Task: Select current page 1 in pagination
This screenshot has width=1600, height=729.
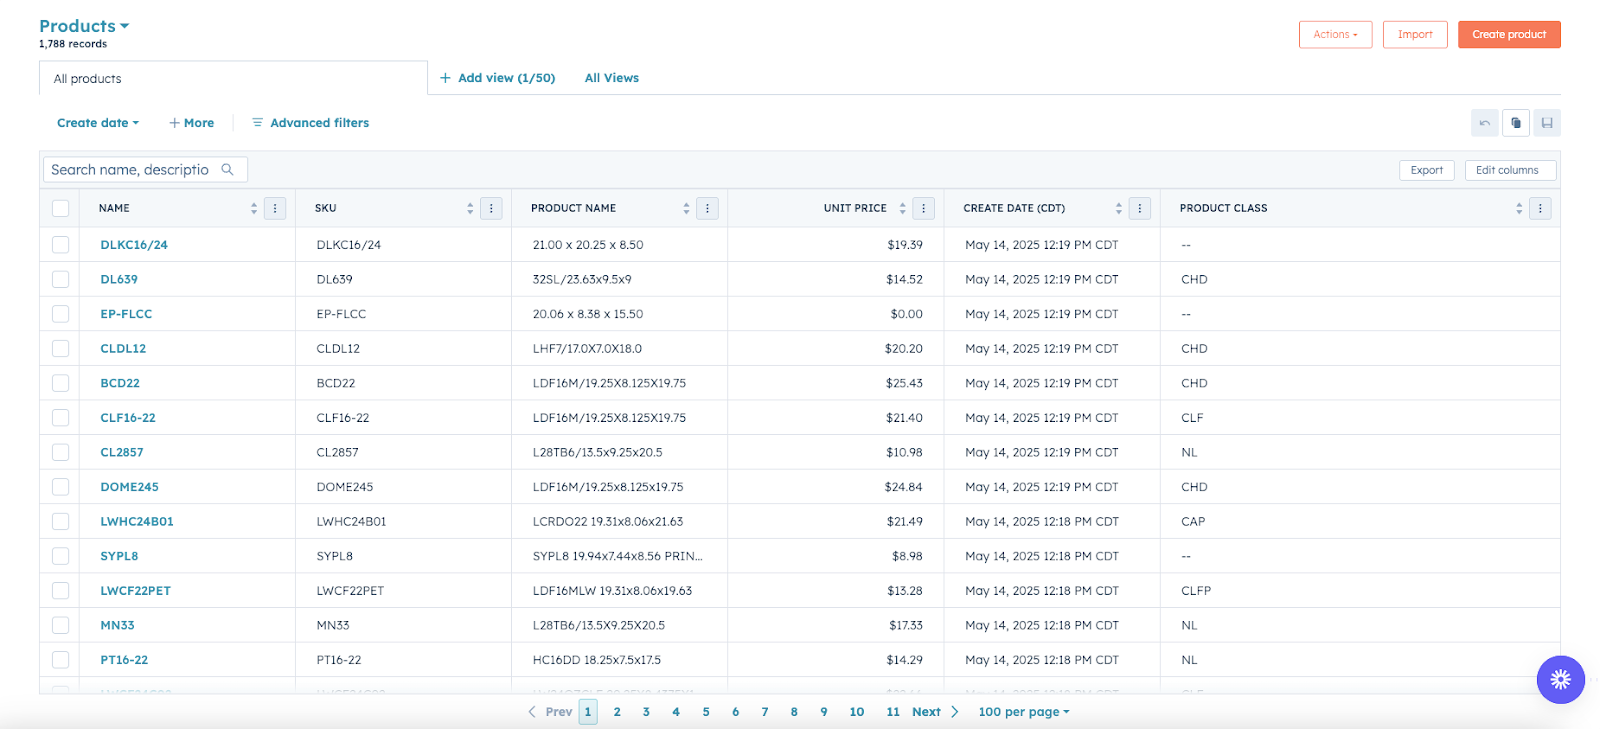Action: pos(588,712)
